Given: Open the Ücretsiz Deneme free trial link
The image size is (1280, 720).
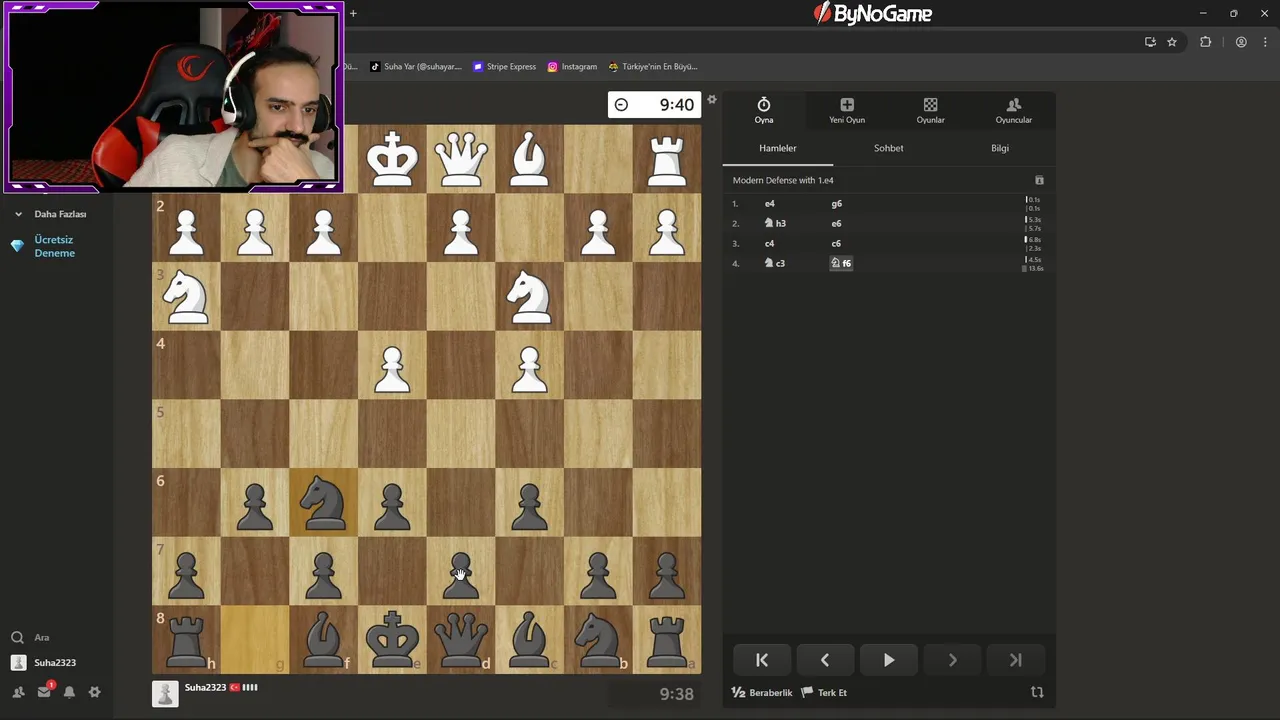Looking at the screenshot, I should (x=55, y=246).
